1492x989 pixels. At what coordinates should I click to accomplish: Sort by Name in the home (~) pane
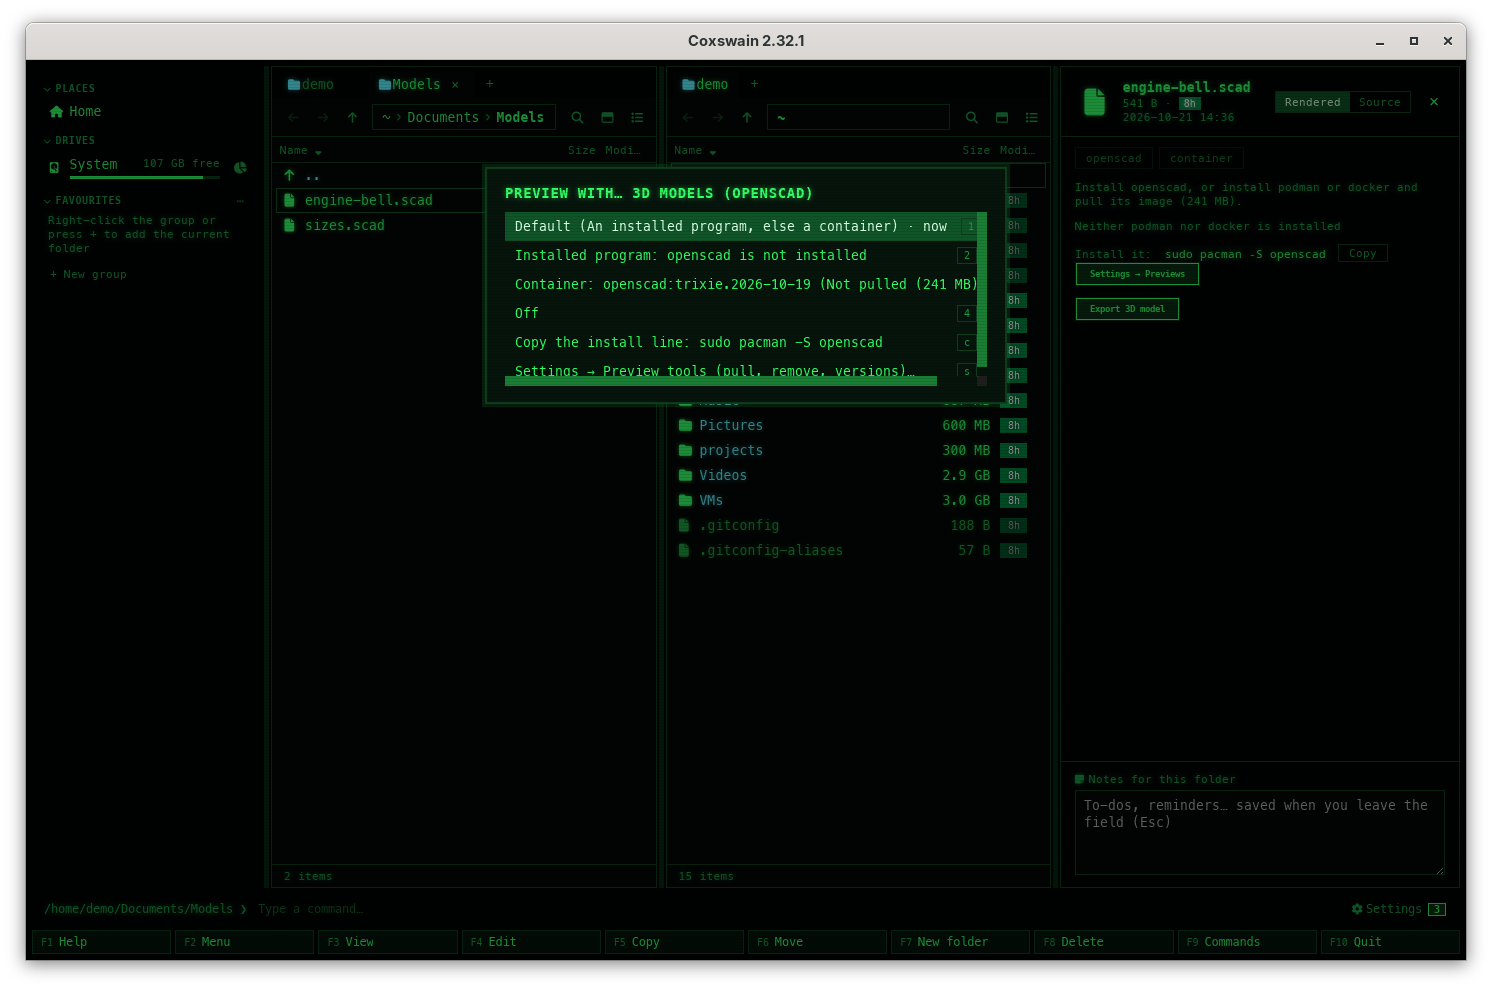(695, 151)
